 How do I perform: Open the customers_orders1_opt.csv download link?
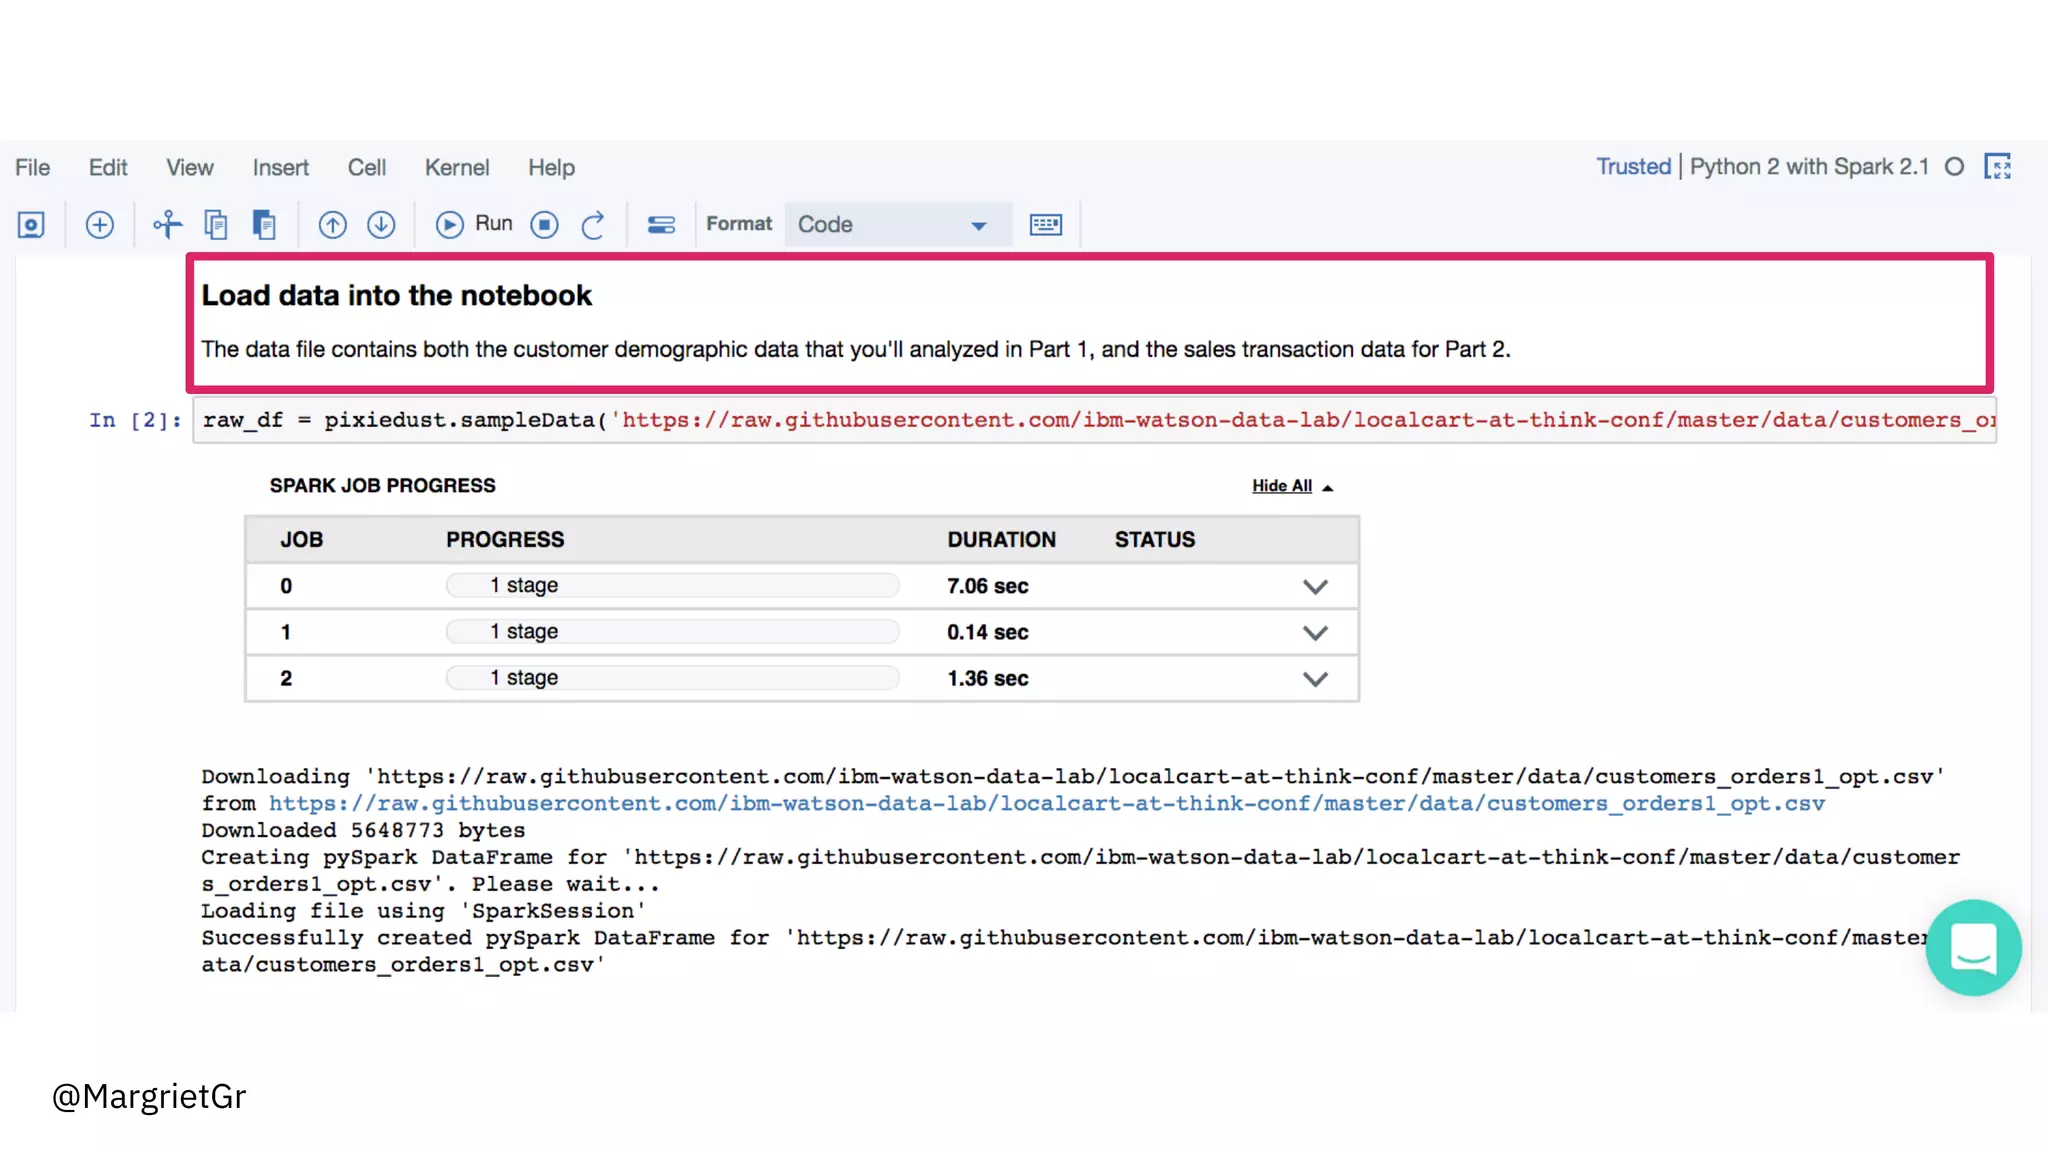1046,804
